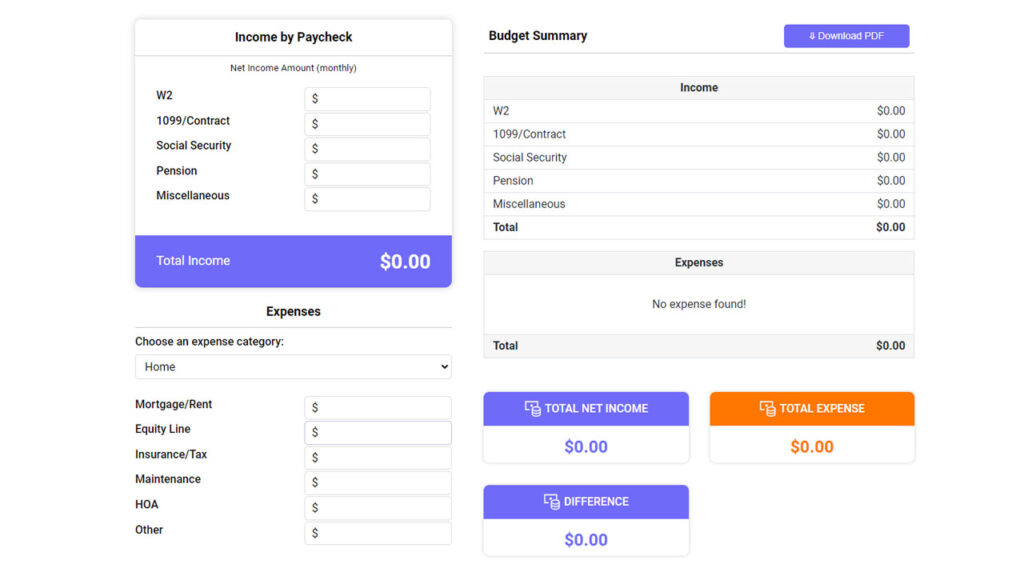Click the Expenses heading above the category selector
The height and width of the screenshot is (576, 1024).
(293, 312)
